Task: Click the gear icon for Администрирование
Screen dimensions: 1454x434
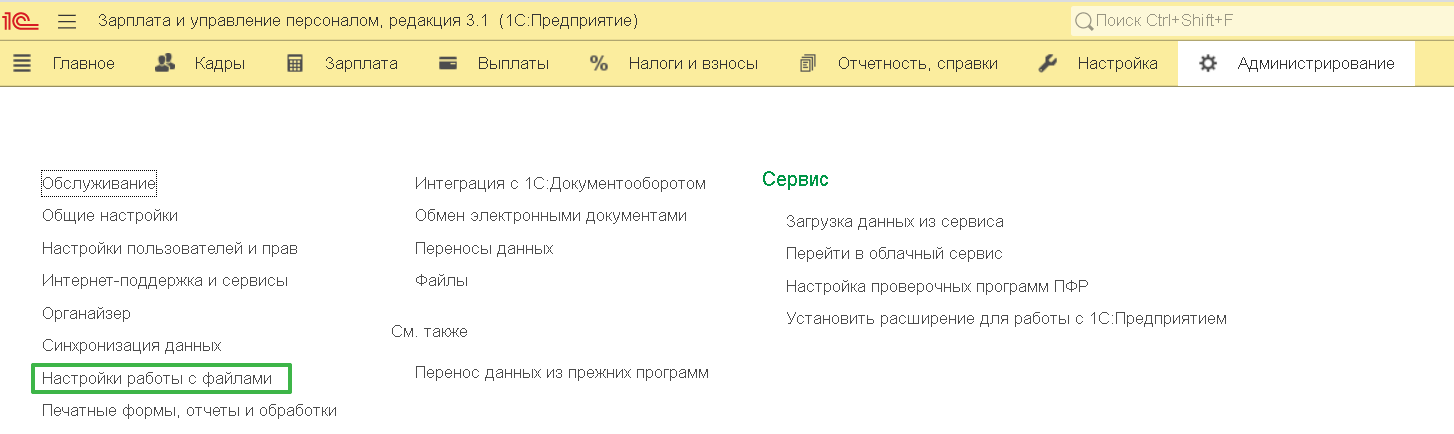Action: (x=1208, y=63)
